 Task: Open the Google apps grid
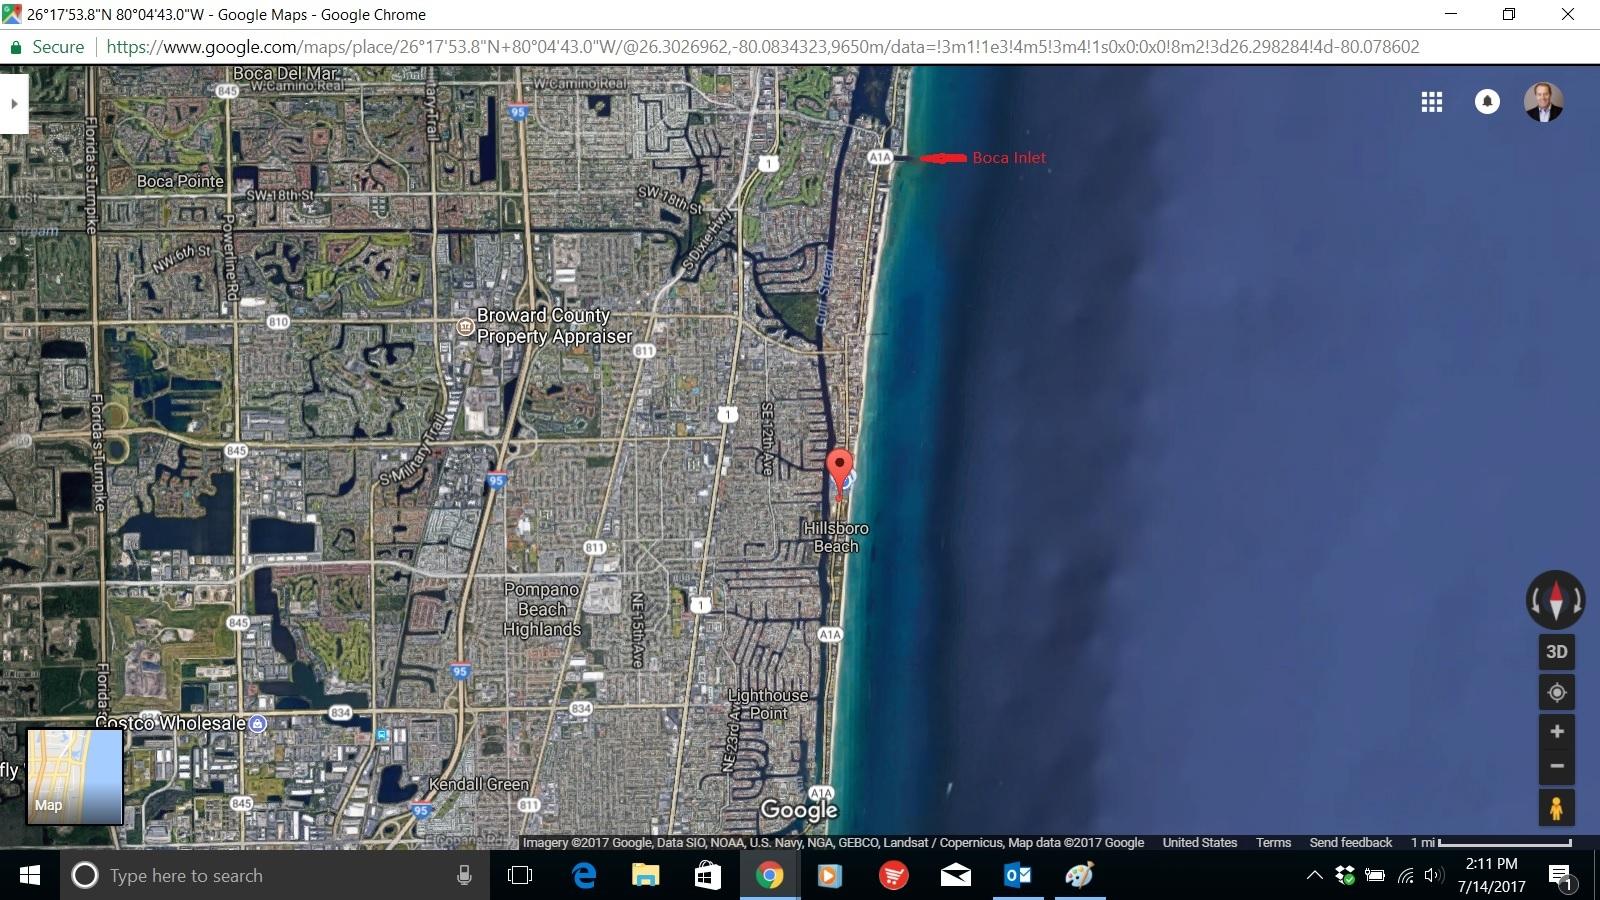(x=1431, y=102)
